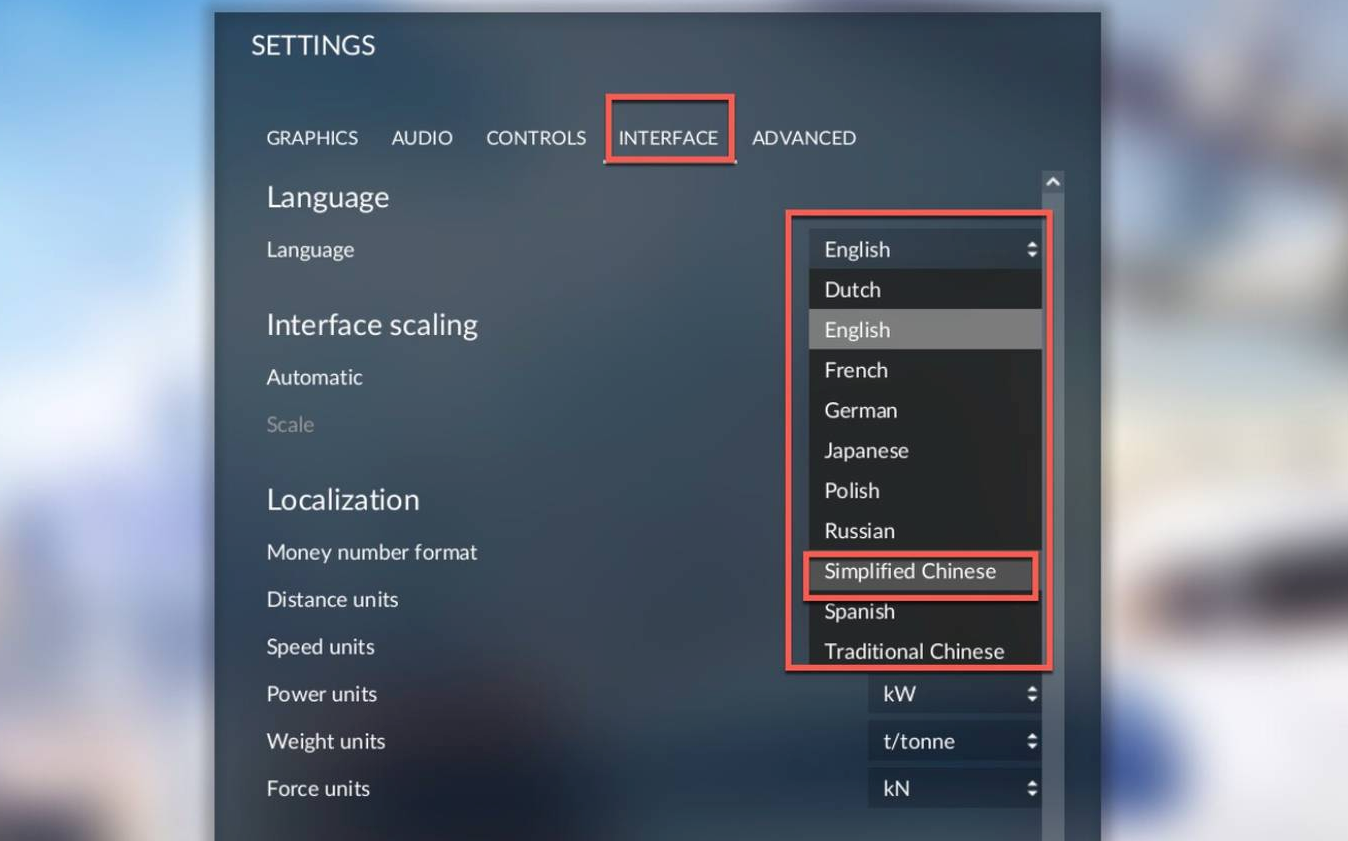Open the Controls tab
Image resolution: width=1348 pixels, height=841 pixels.
pos(536,138)
